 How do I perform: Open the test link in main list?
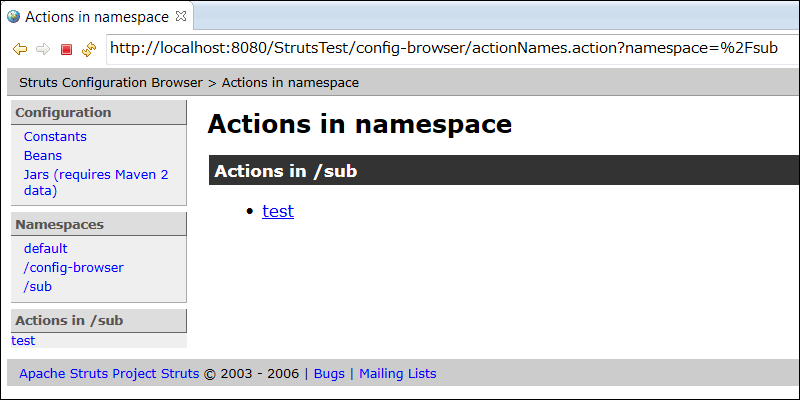pyautogui.click(x=278, y=211)
